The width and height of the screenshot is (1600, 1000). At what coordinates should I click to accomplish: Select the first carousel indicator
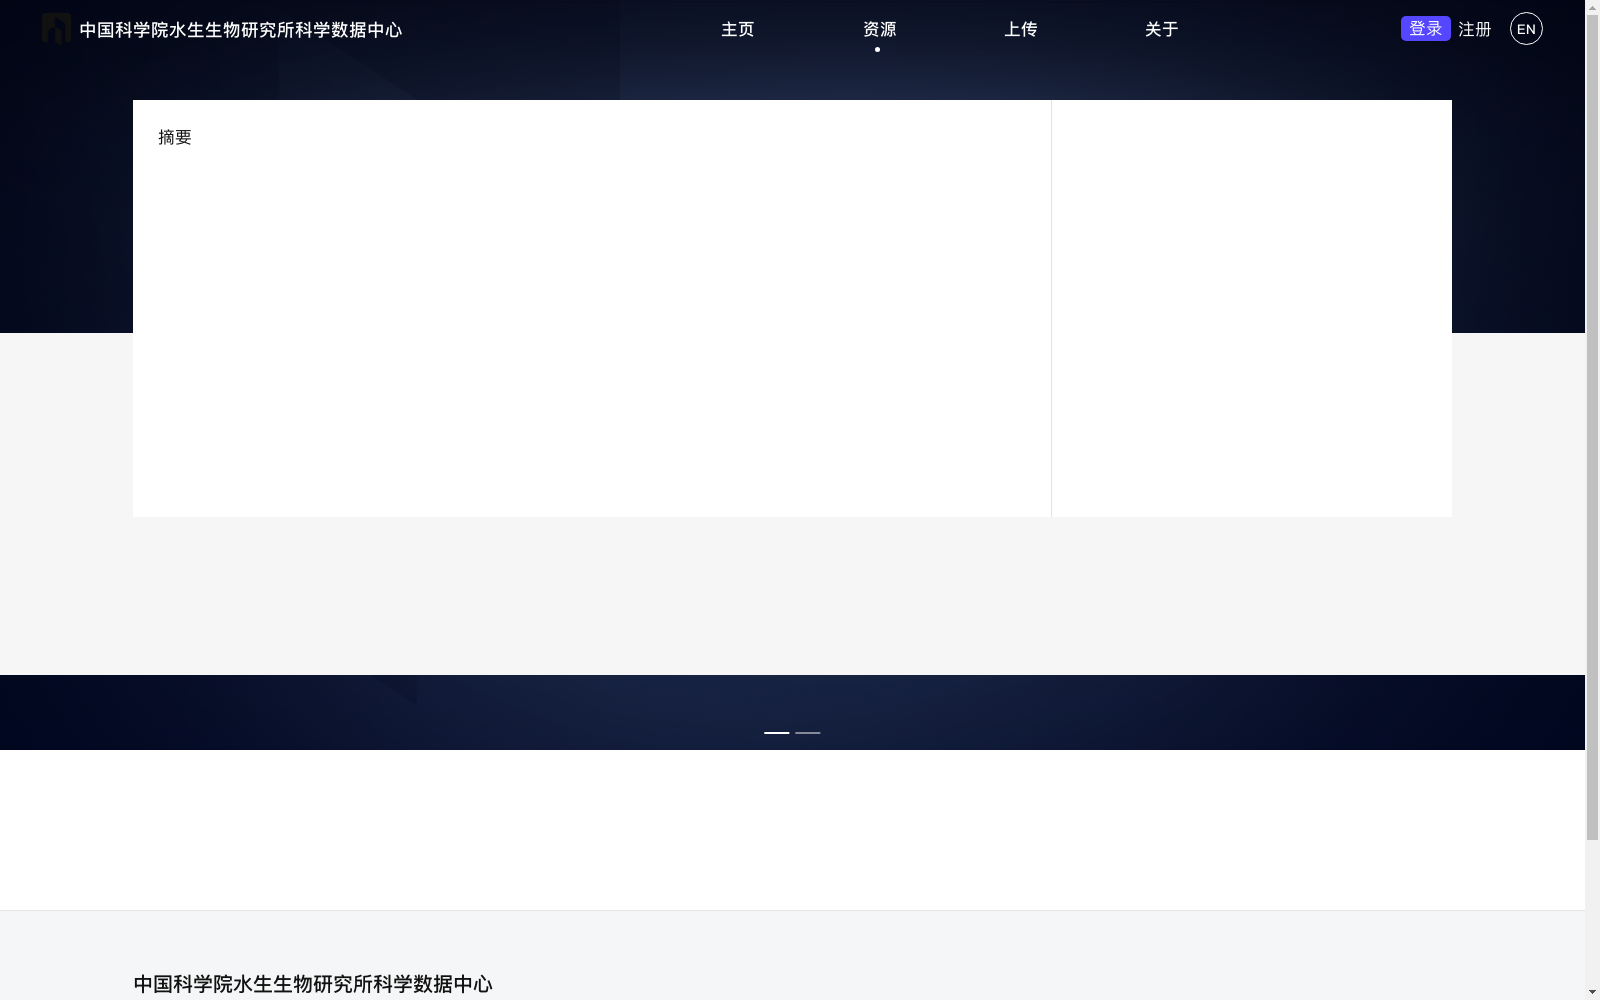pos(777,733)
